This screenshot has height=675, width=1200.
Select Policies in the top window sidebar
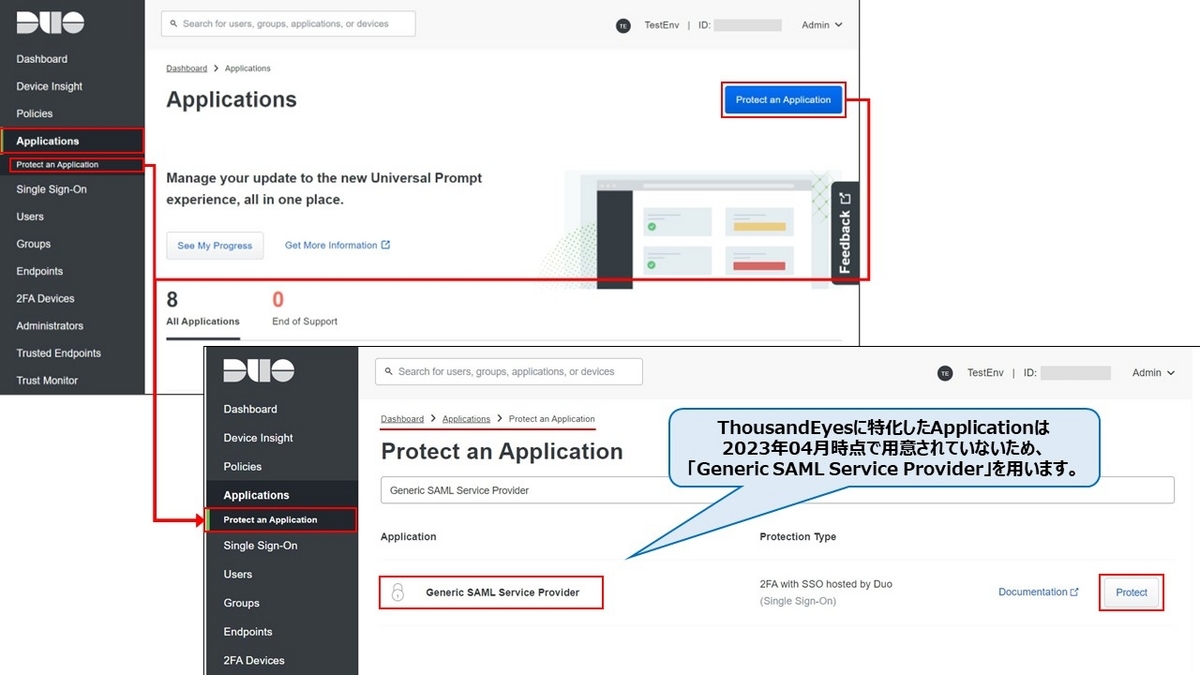point(34,114)
